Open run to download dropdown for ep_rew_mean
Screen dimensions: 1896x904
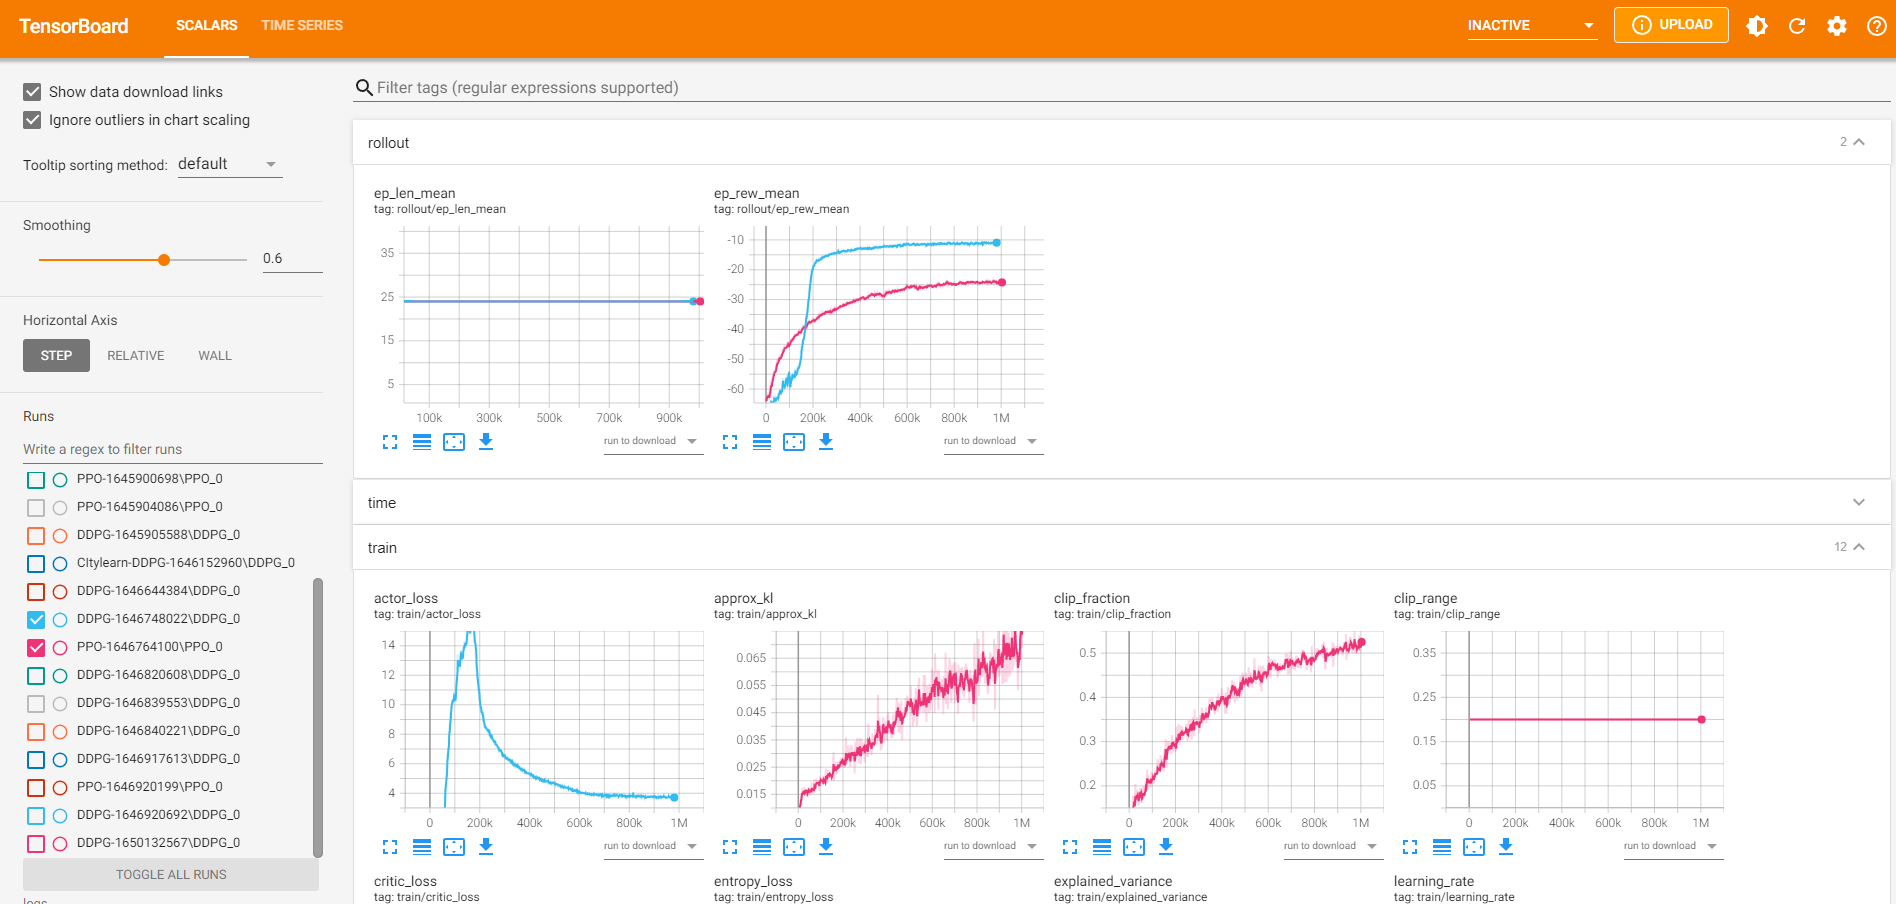992,441
